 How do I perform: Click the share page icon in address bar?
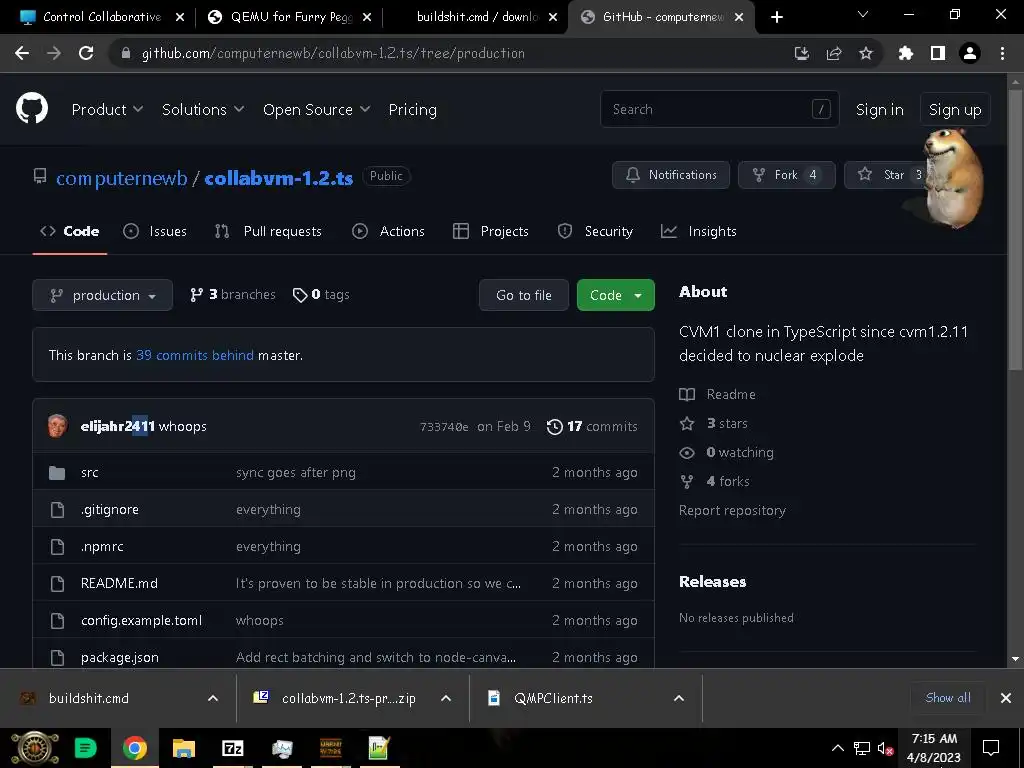pyautogui.click(x=834, y=54)
